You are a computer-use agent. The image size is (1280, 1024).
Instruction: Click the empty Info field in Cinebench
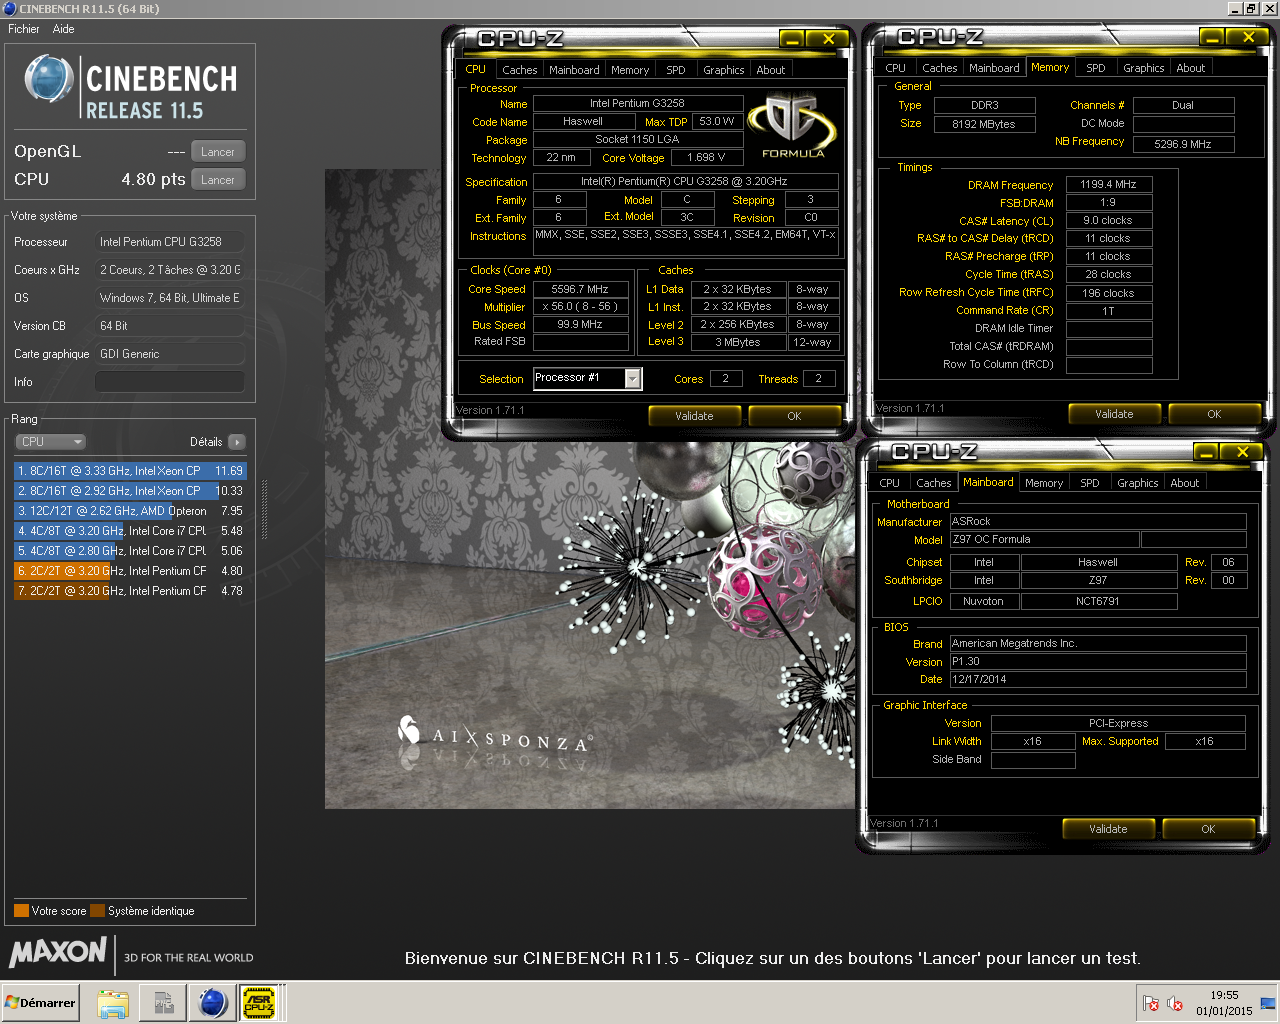[170, 382]
